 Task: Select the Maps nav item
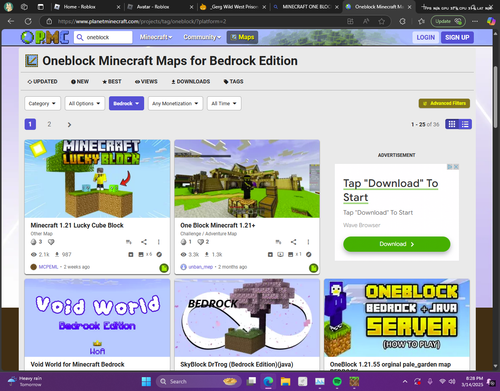(243, 37)
